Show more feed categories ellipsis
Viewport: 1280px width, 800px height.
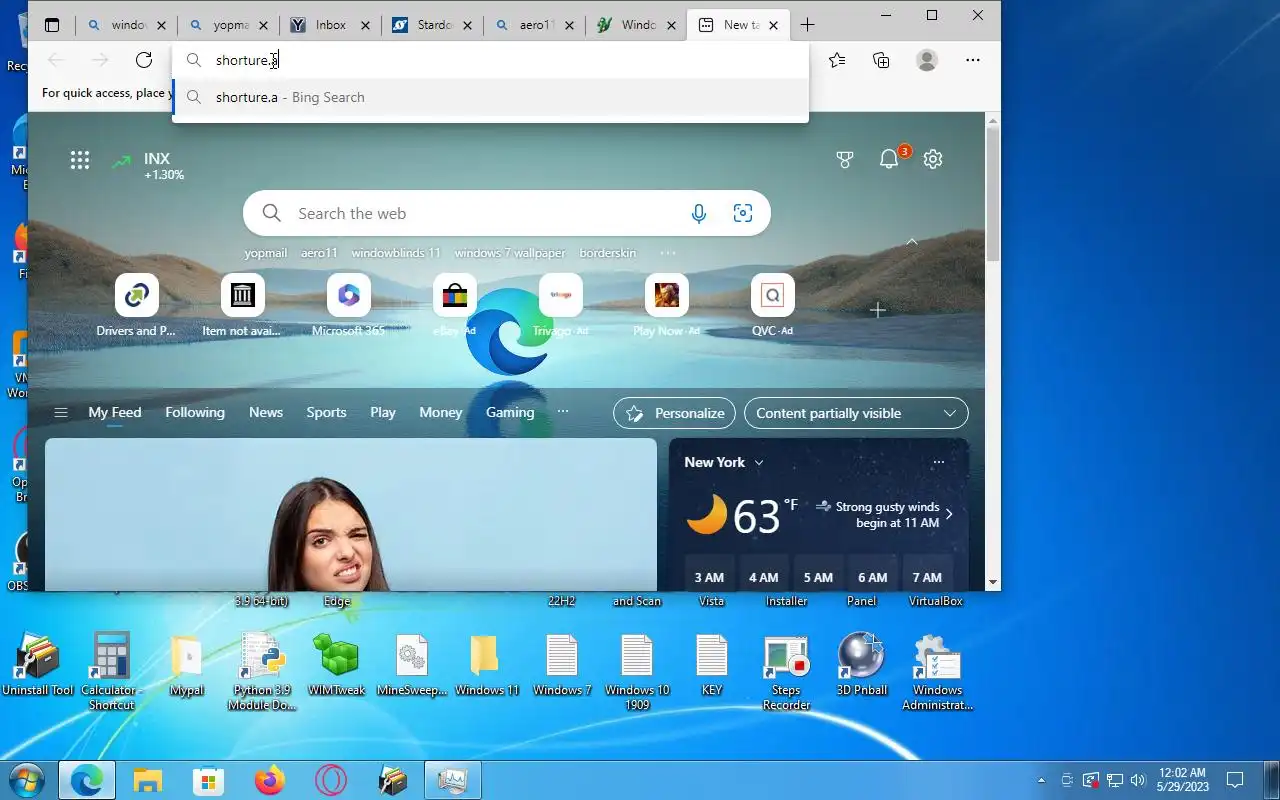[563, 412]
